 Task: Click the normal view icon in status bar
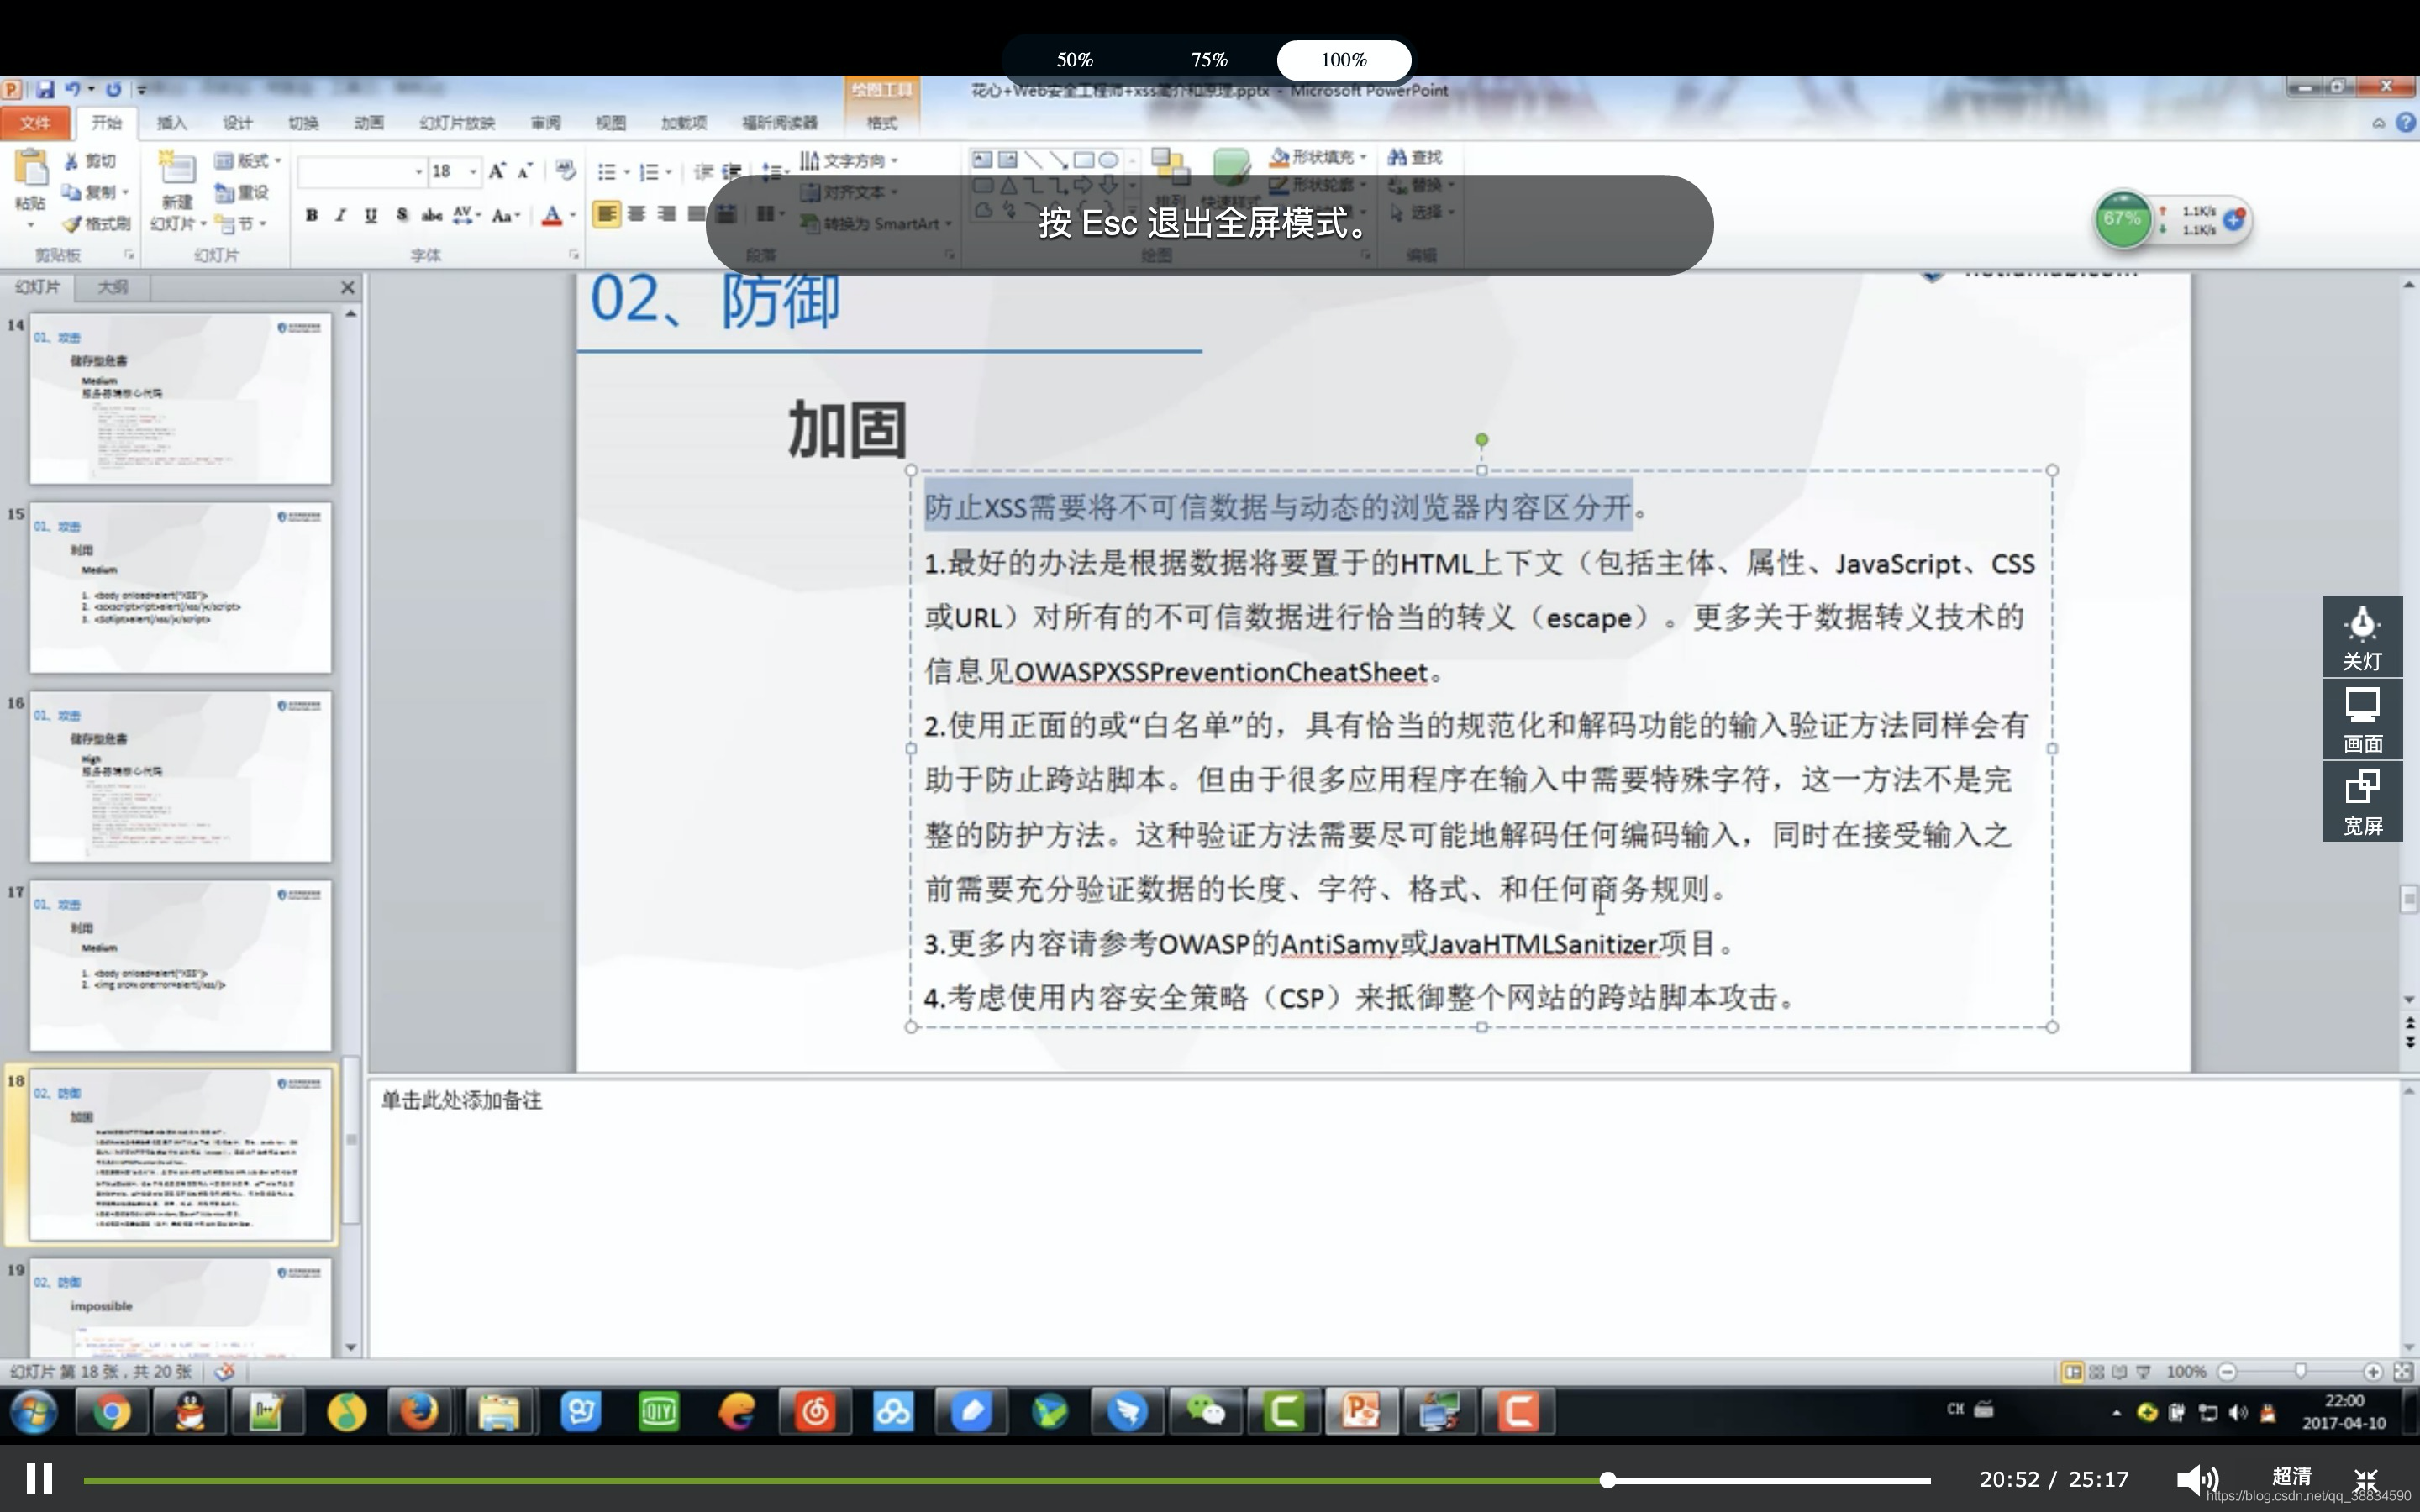point(2072,1372)
